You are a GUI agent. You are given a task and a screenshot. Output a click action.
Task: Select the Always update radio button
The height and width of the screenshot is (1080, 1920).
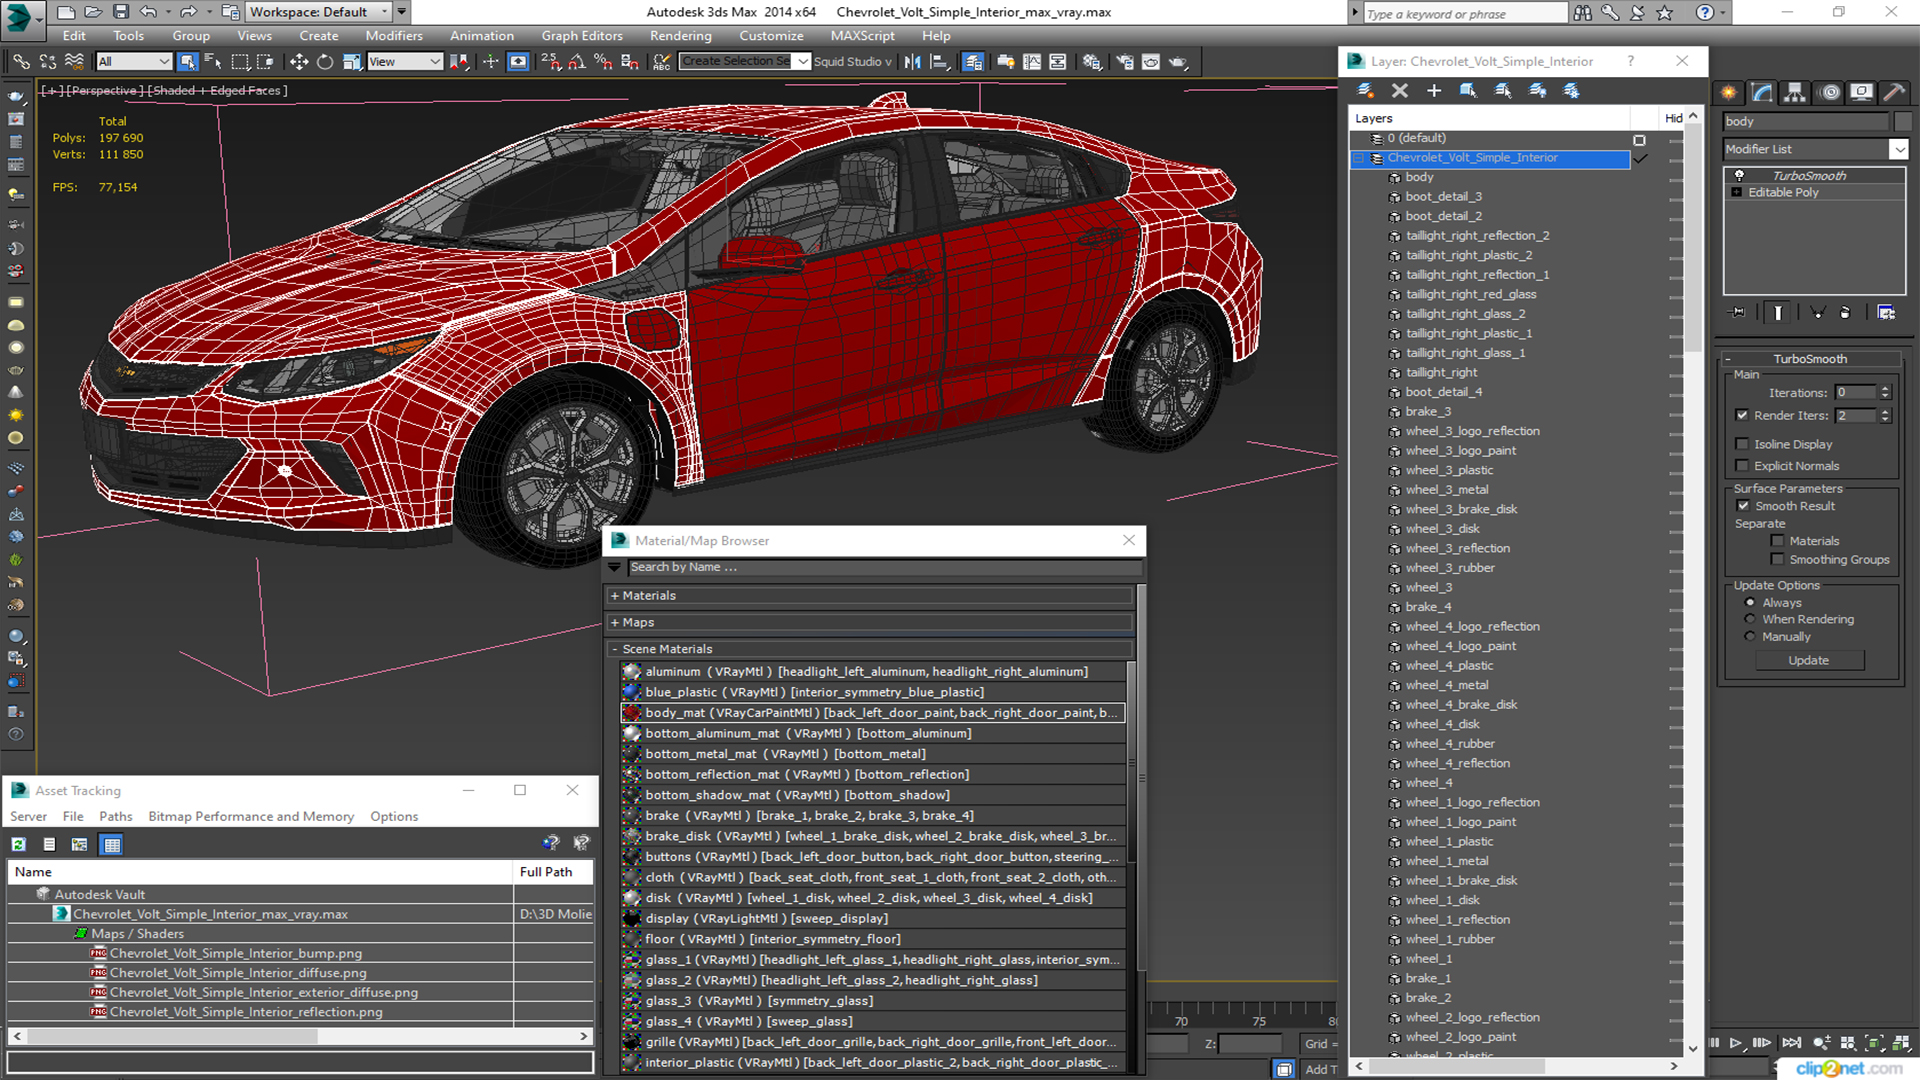click(x=1750, y=603)
